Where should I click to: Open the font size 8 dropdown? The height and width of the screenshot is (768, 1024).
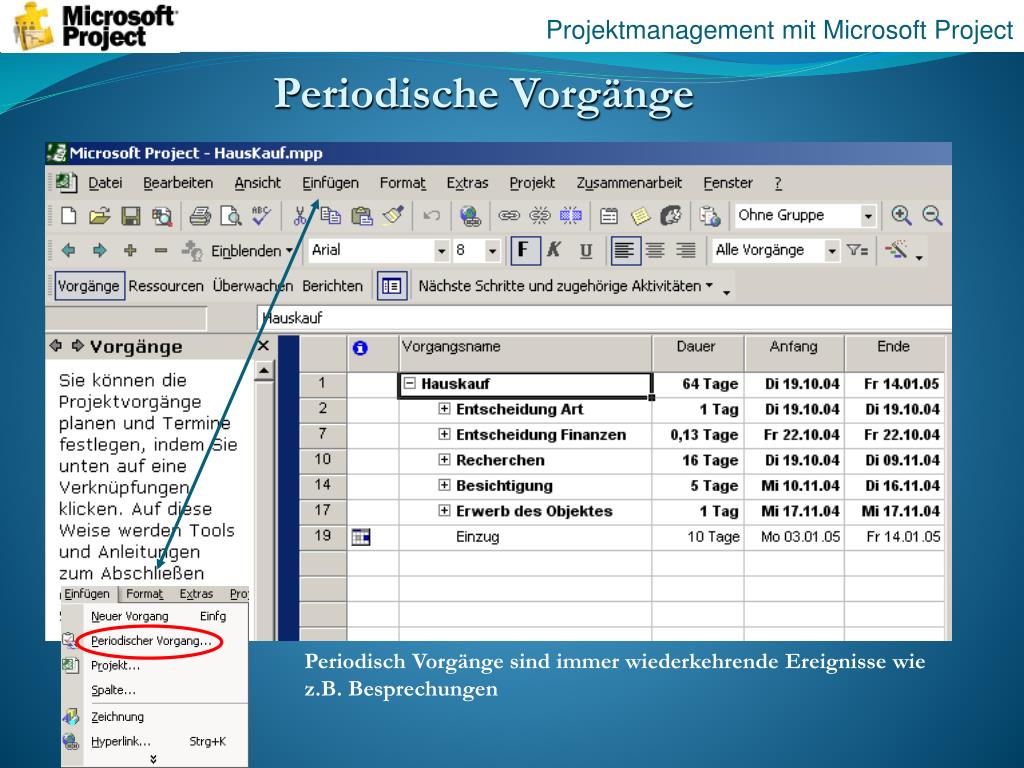(x=492, y=251)
